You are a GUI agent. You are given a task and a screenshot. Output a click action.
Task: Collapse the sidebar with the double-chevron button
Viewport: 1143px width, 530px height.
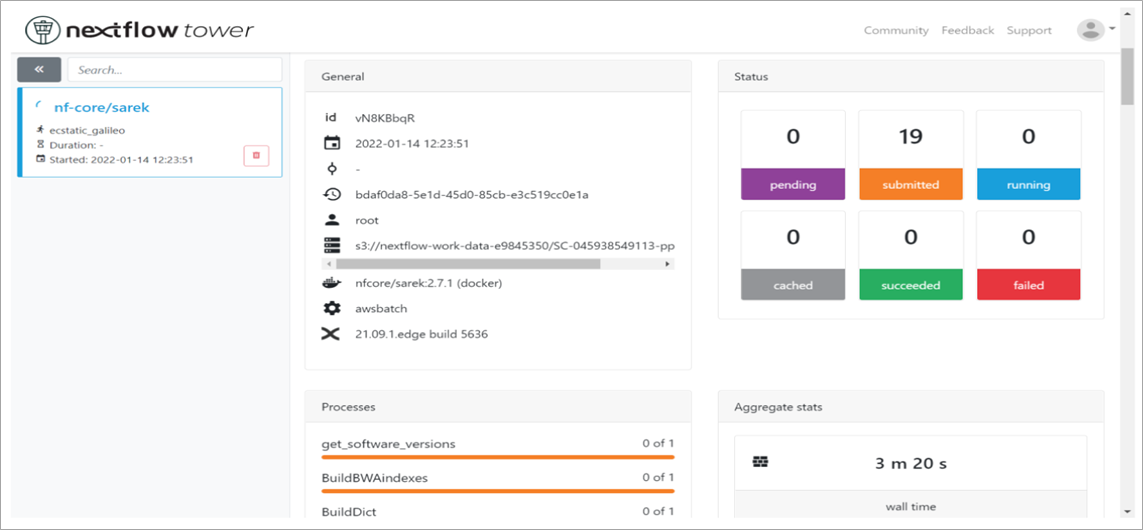(39, 69)
